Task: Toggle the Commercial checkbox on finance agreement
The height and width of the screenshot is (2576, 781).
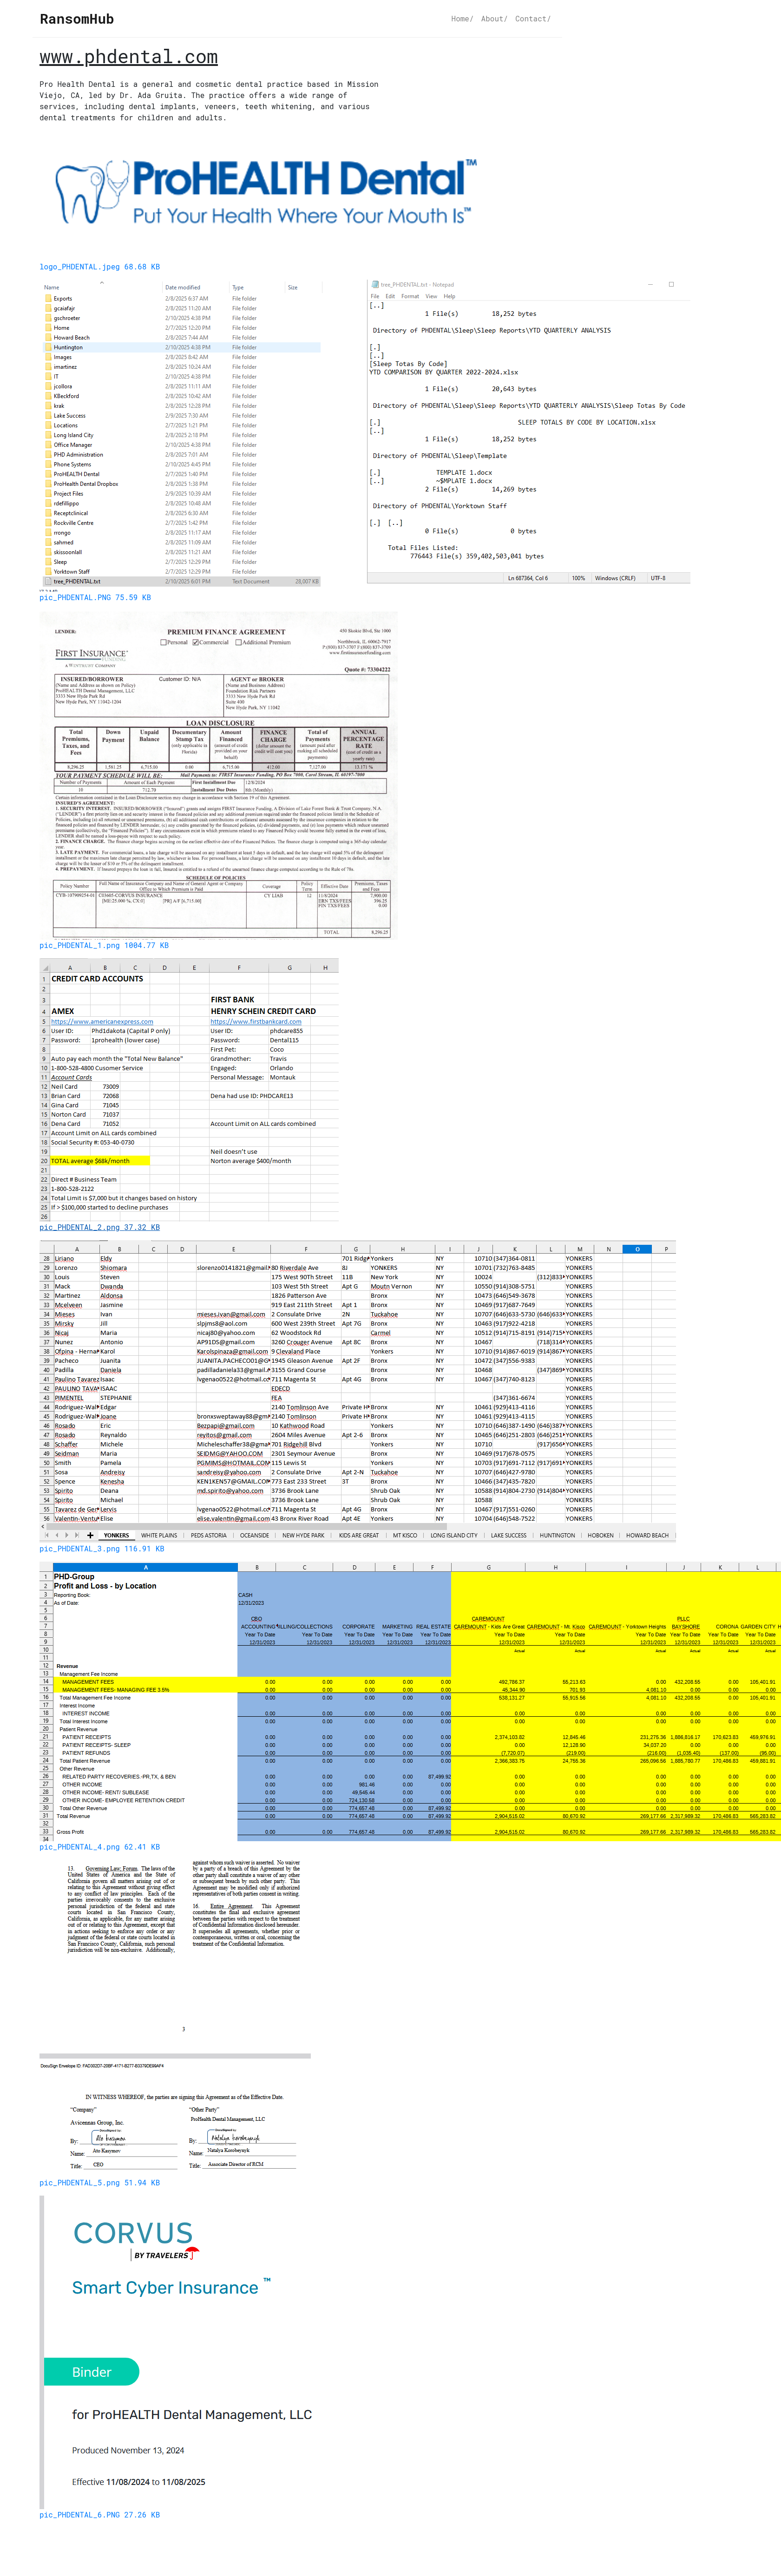Action: point(195,642)
